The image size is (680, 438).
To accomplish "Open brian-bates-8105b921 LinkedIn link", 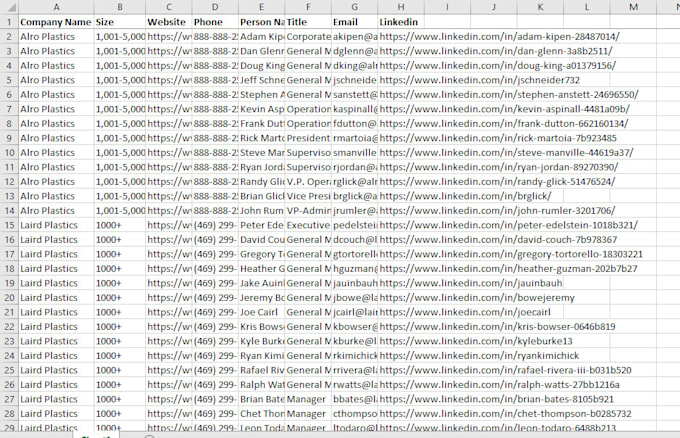I will tap(497, 399).
